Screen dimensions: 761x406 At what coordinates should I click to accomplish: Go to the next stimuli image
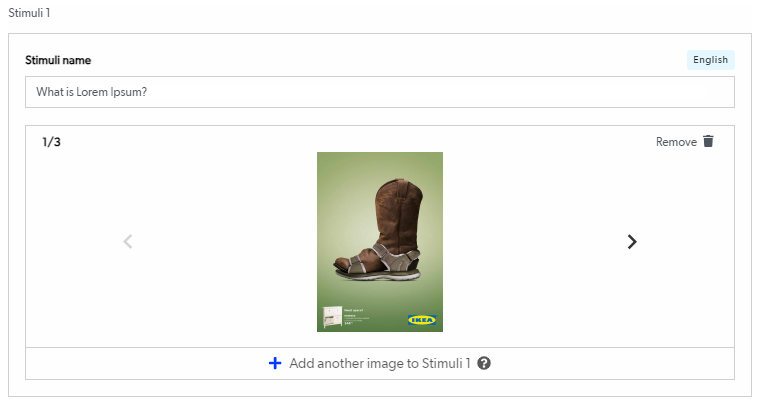point(632,241)
